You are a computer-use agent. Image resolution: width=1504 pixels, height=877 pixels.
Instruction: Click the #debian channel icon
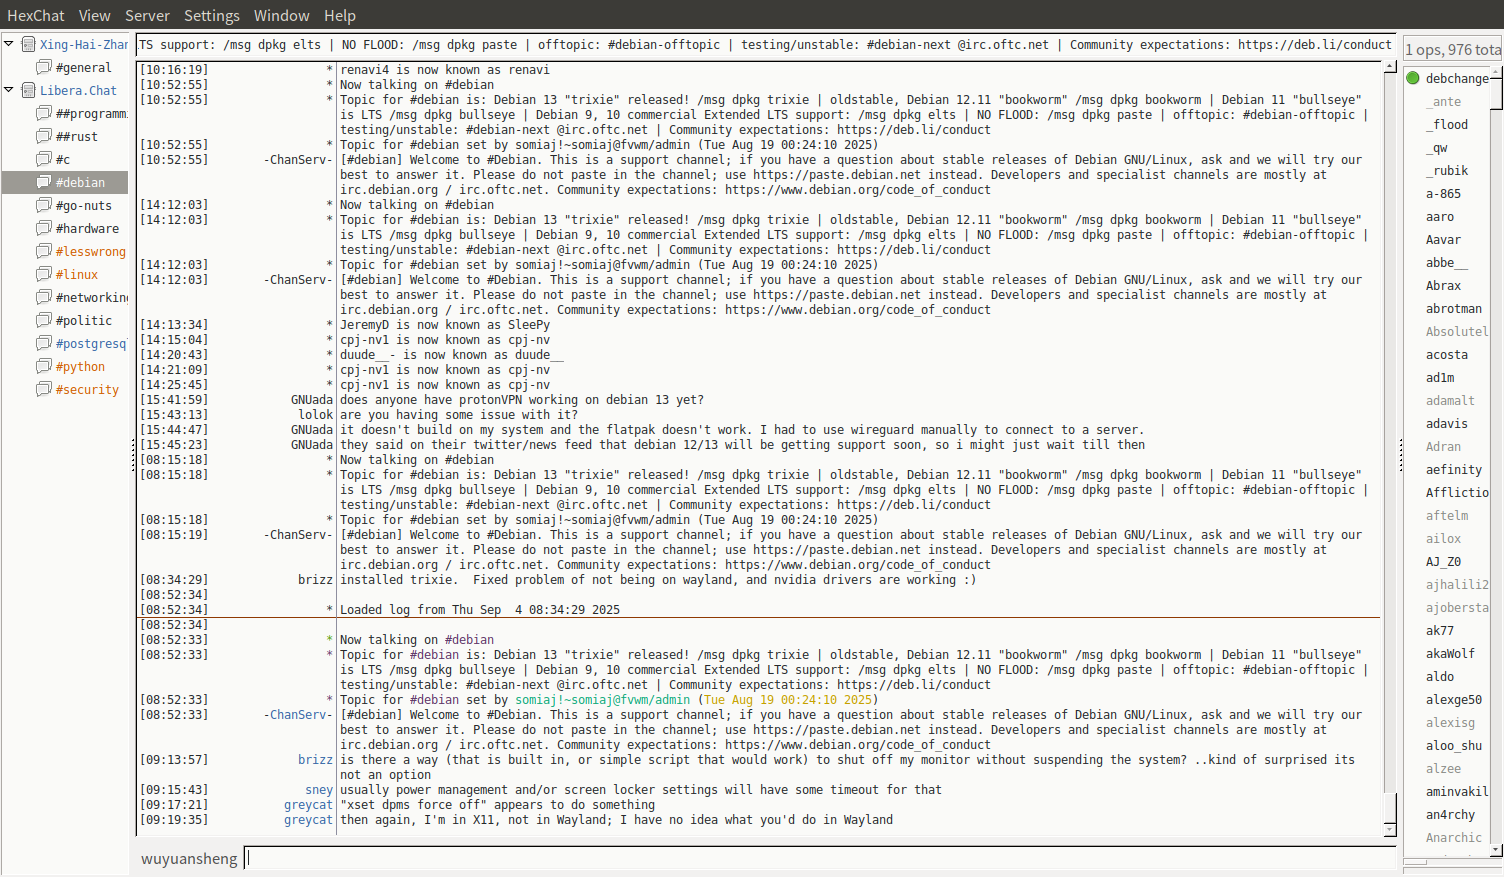tap(44, 182)
